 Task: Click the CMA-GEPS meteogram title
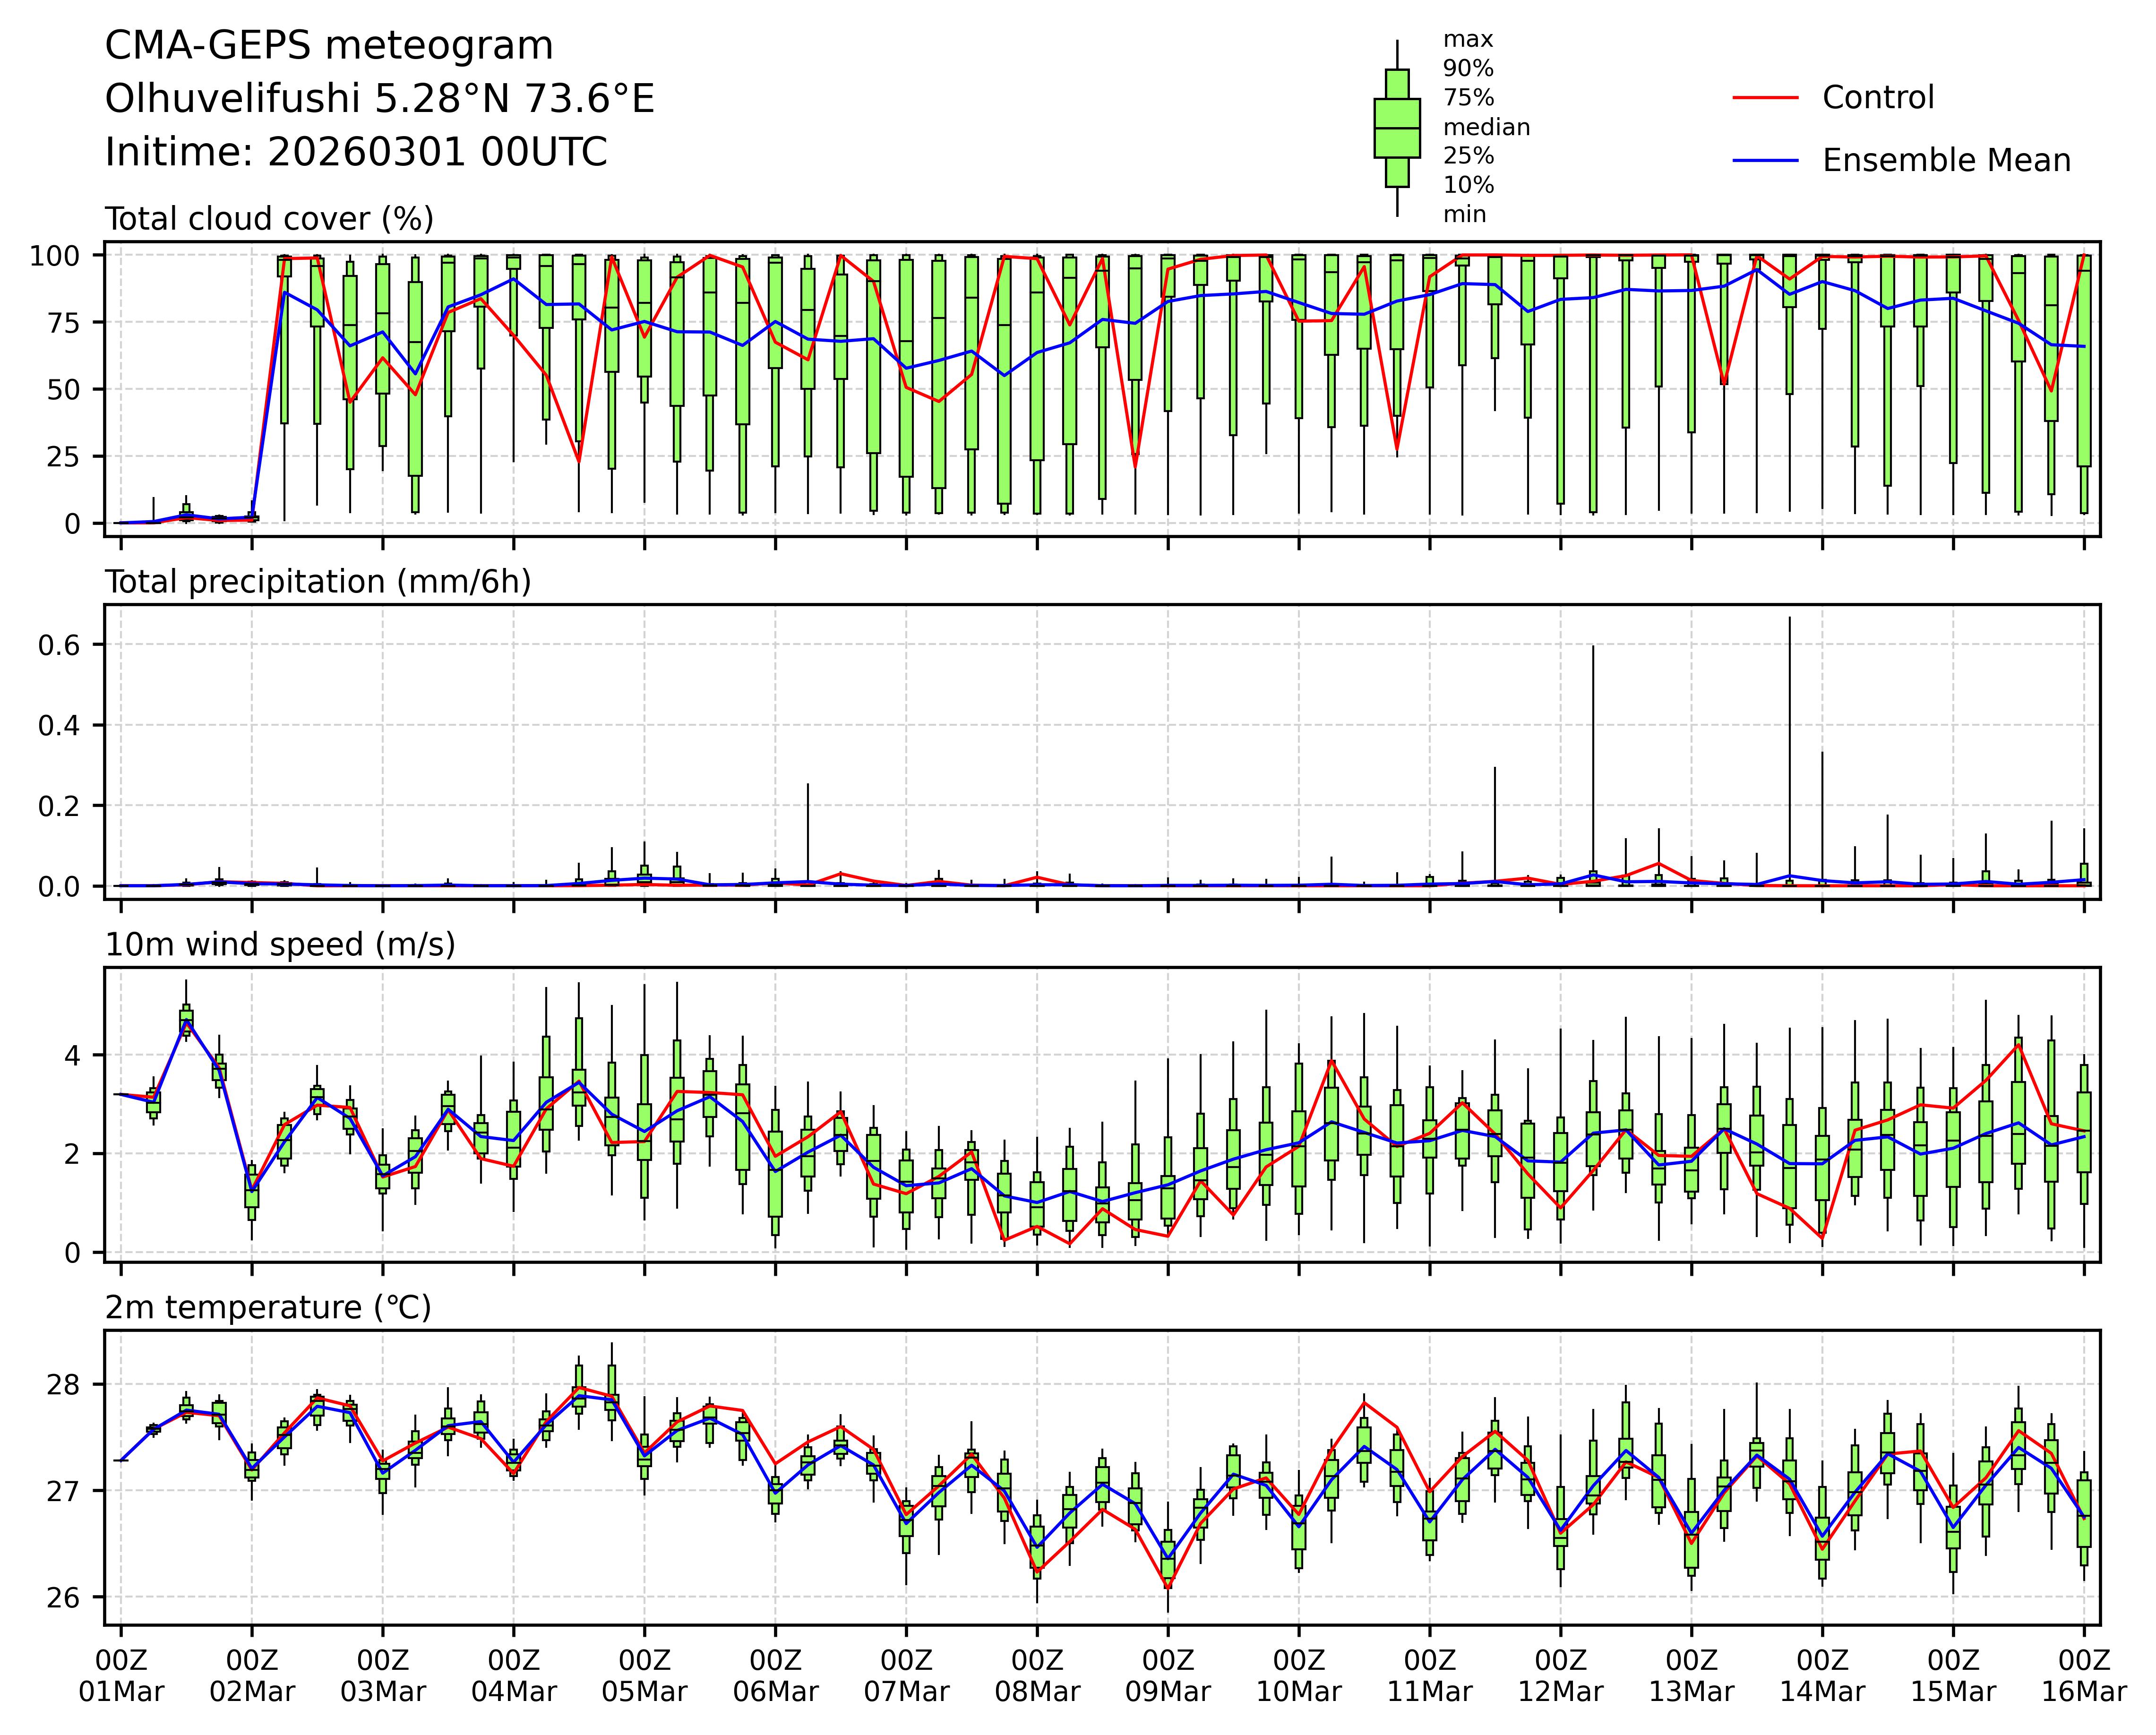(x=329, y=46)
